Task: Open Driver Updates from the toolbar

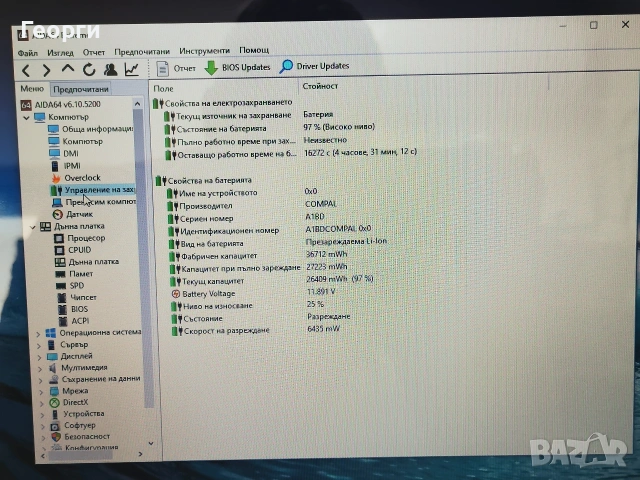Action: point(314,66)
